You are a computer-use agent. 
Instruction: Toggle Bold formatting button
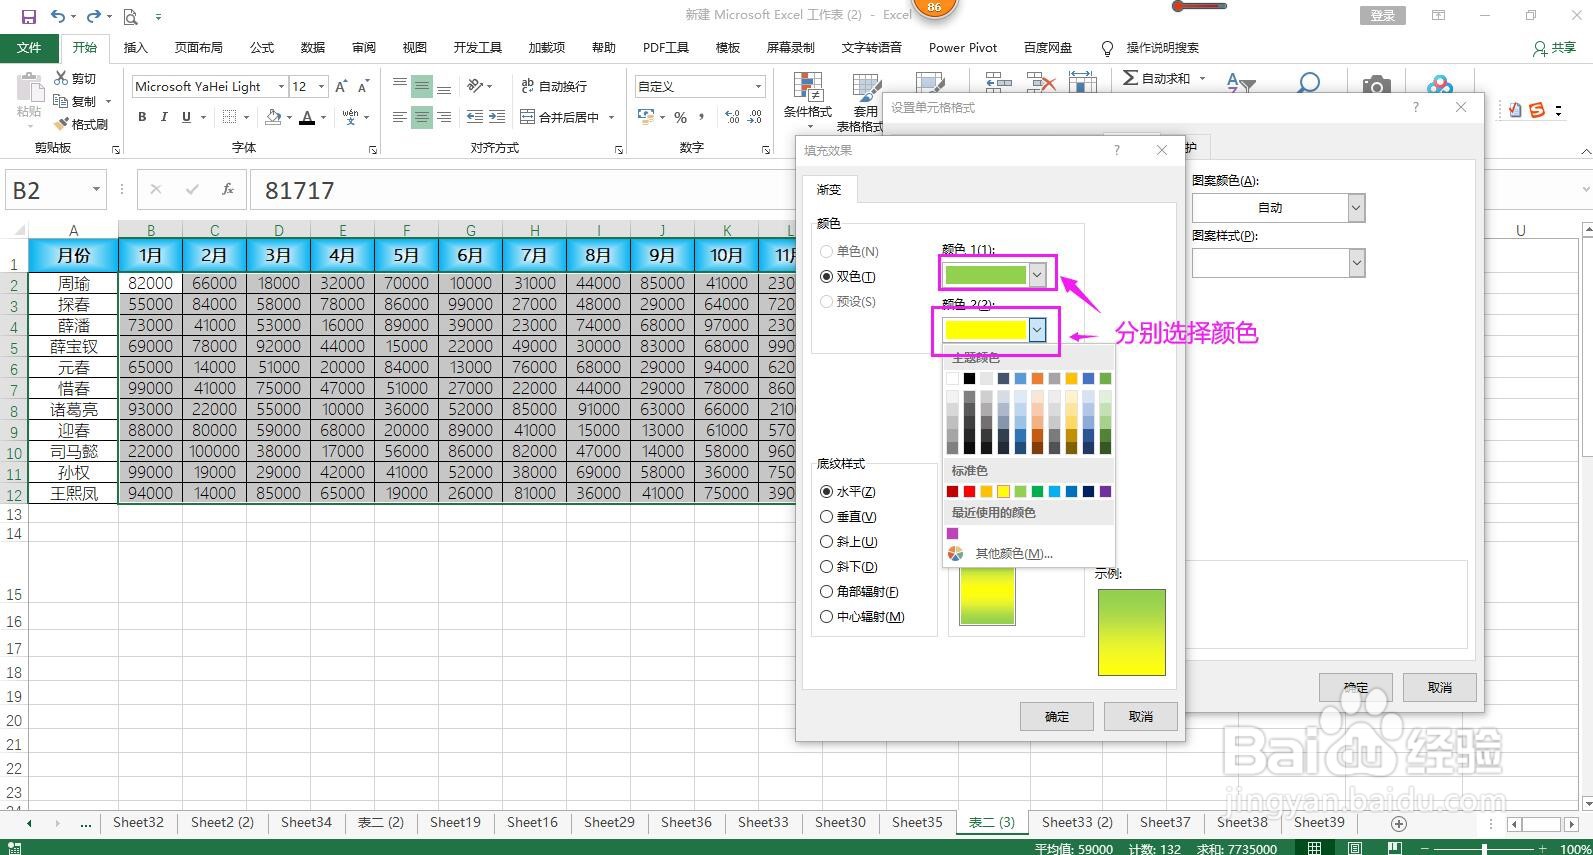(x=142, y=117)
